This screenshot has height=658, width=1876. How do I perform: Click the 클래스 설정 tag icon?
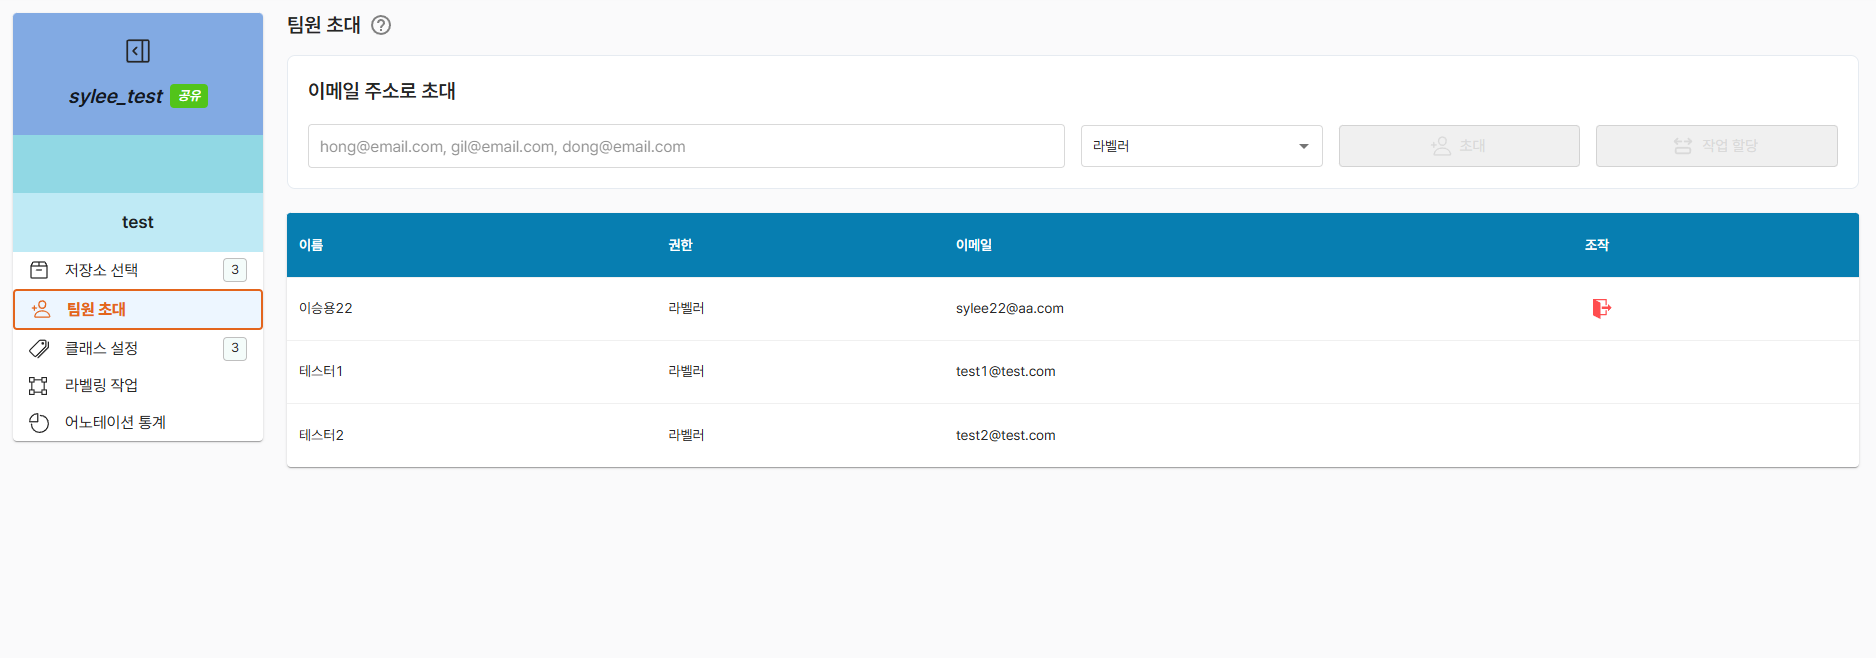(x=39, y=348)
